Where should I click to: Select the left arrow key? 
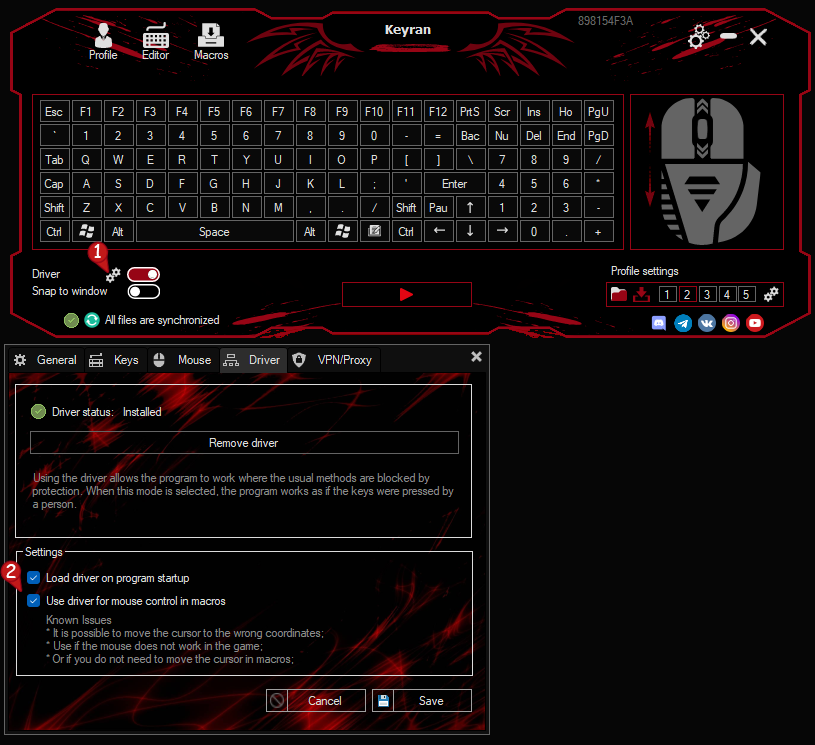439,232
